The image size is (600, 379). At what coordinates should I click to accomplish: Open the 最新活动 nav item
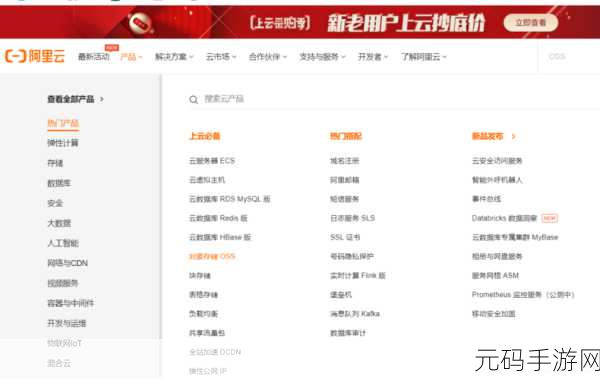[94, 57]
